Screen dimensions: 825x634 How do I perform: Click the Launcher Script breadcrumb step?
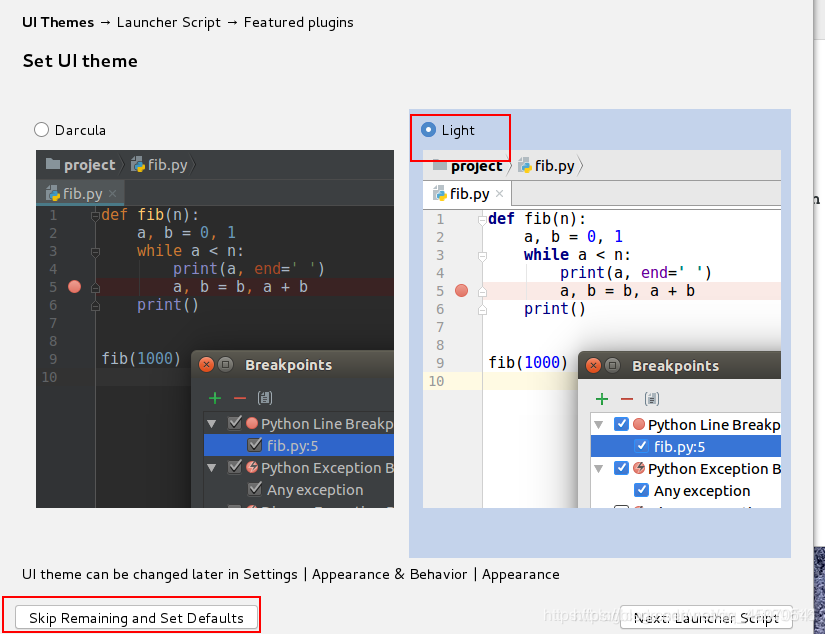coord(168,23)
